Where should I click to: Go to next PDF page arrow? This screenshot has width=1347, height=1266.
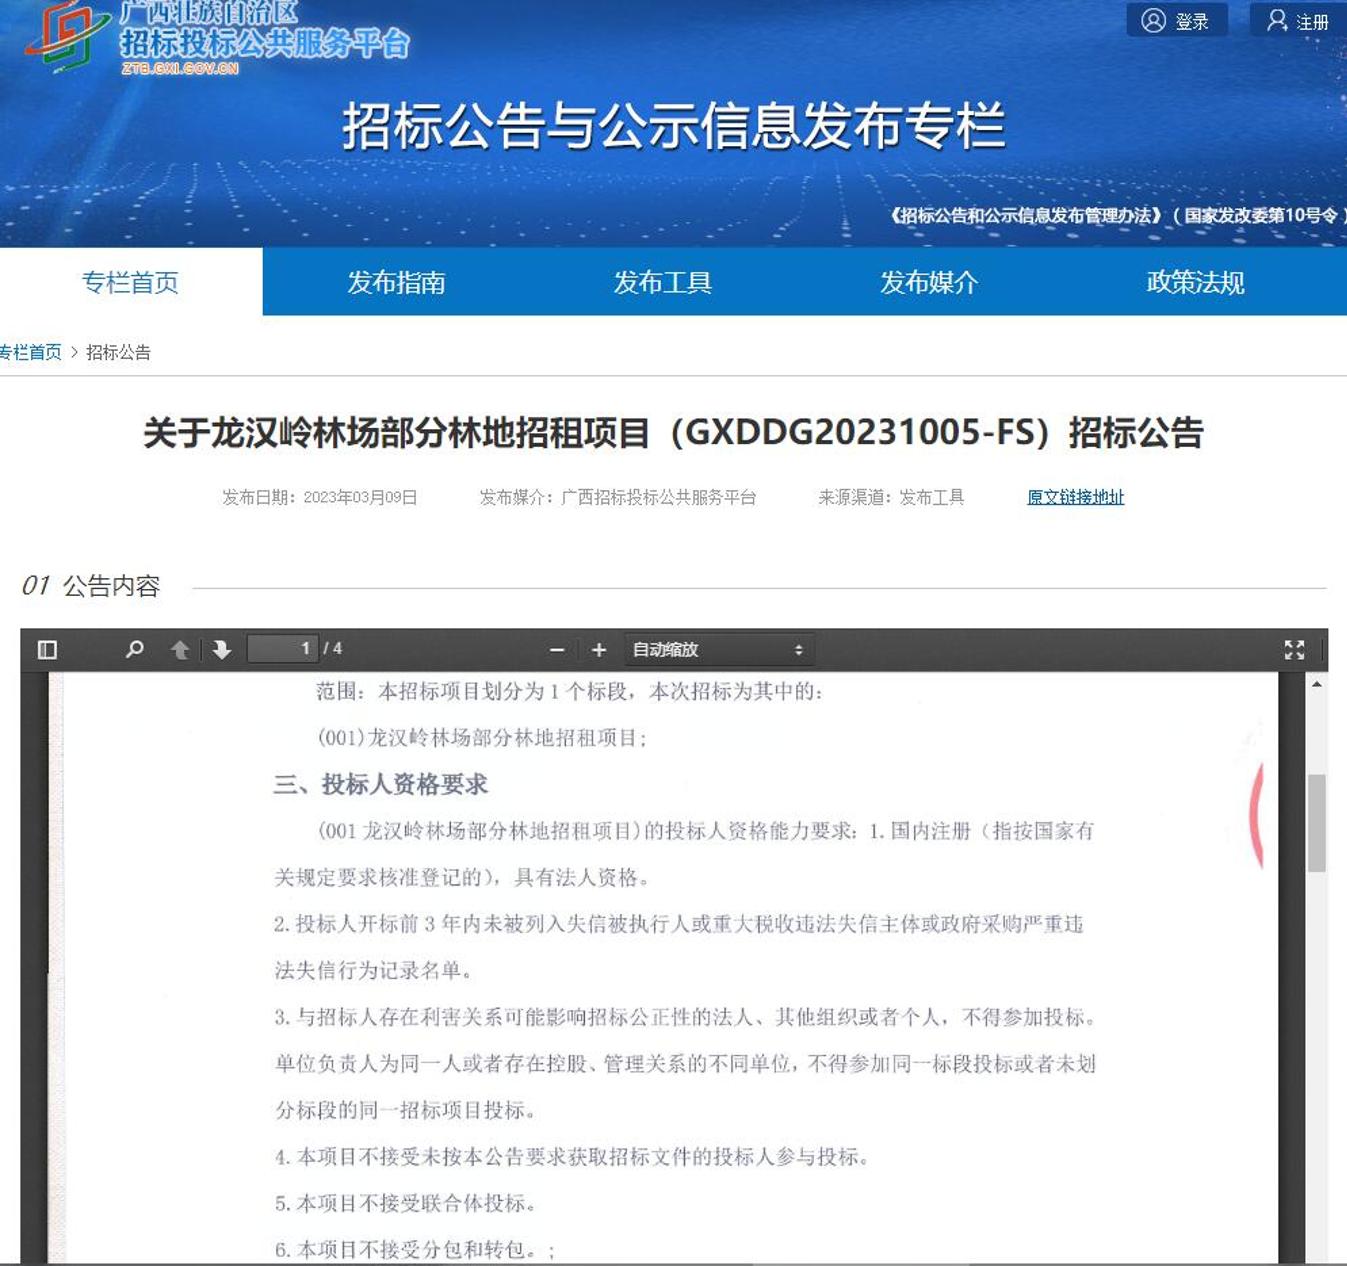tap(222, 650)
